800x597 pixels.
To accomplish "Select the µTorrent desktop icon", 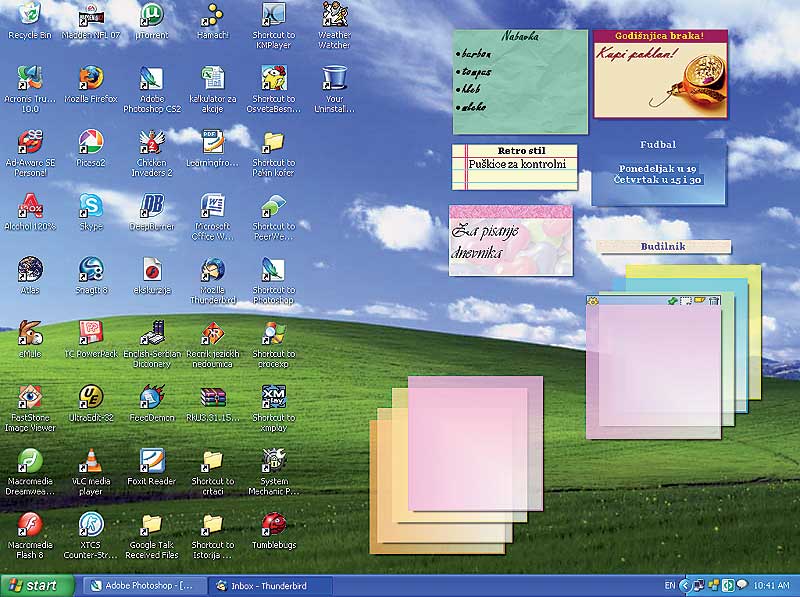I will [x=152, y=14].
